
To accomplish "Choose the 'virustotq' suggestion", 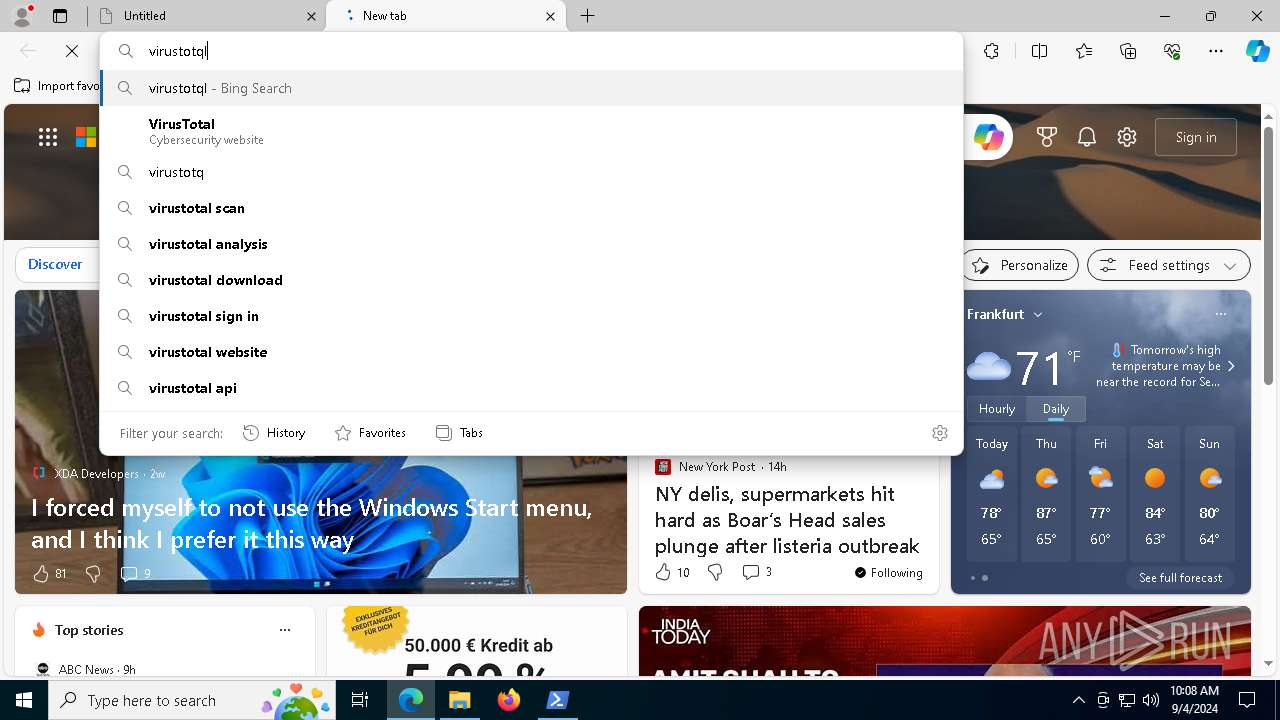I will click(531, 172).
